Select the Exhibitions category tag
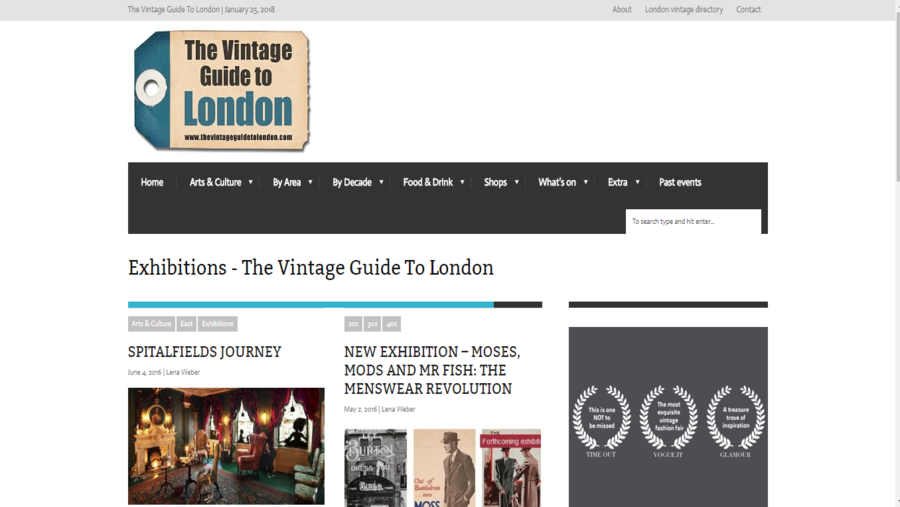Viewport: 900px width, 507px height. click(218, 324)
